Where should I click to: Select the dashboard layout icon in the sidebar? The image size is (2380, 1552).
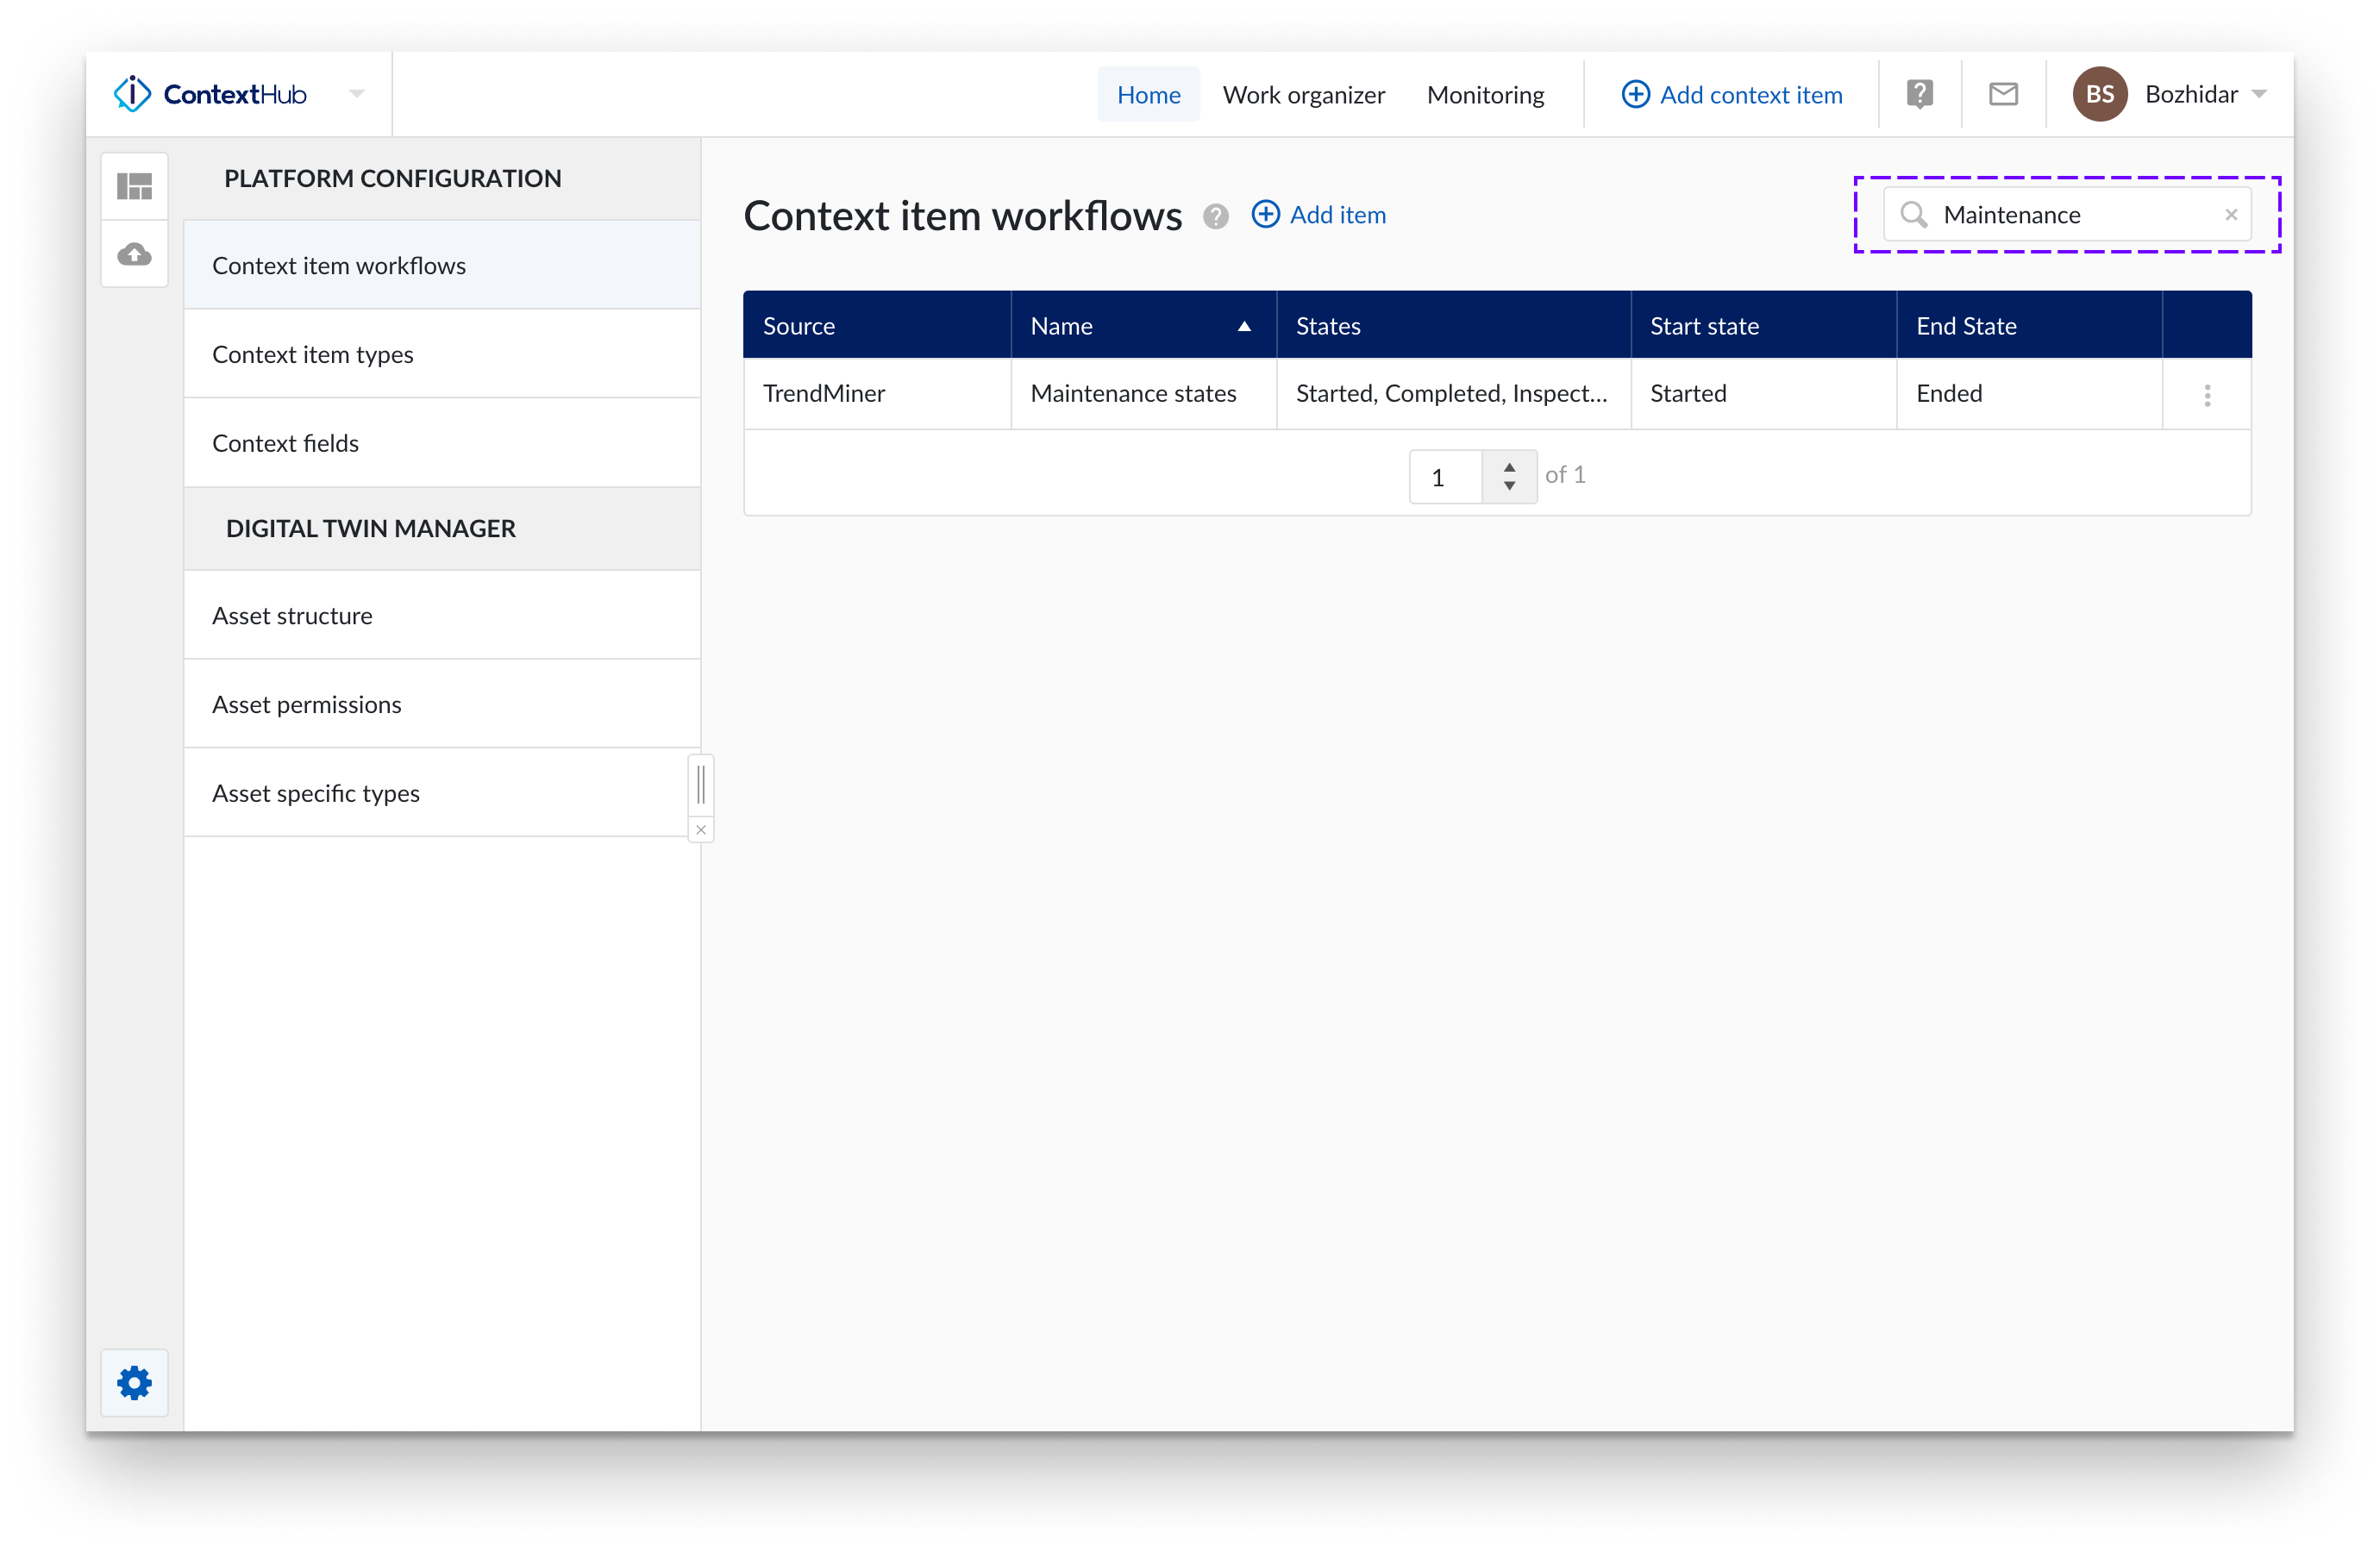(134, 185)
